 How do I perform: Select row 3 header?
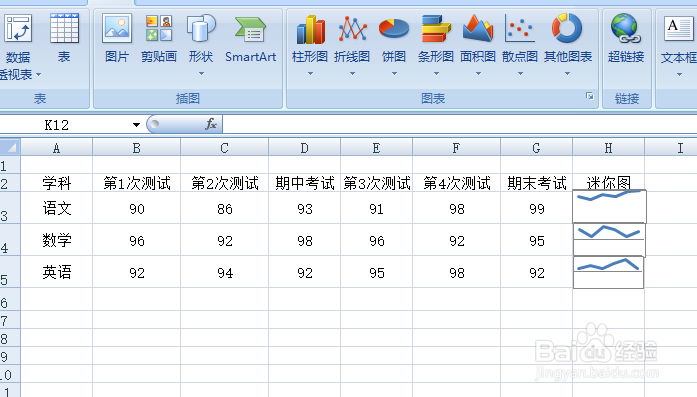[x=10, y=208]
